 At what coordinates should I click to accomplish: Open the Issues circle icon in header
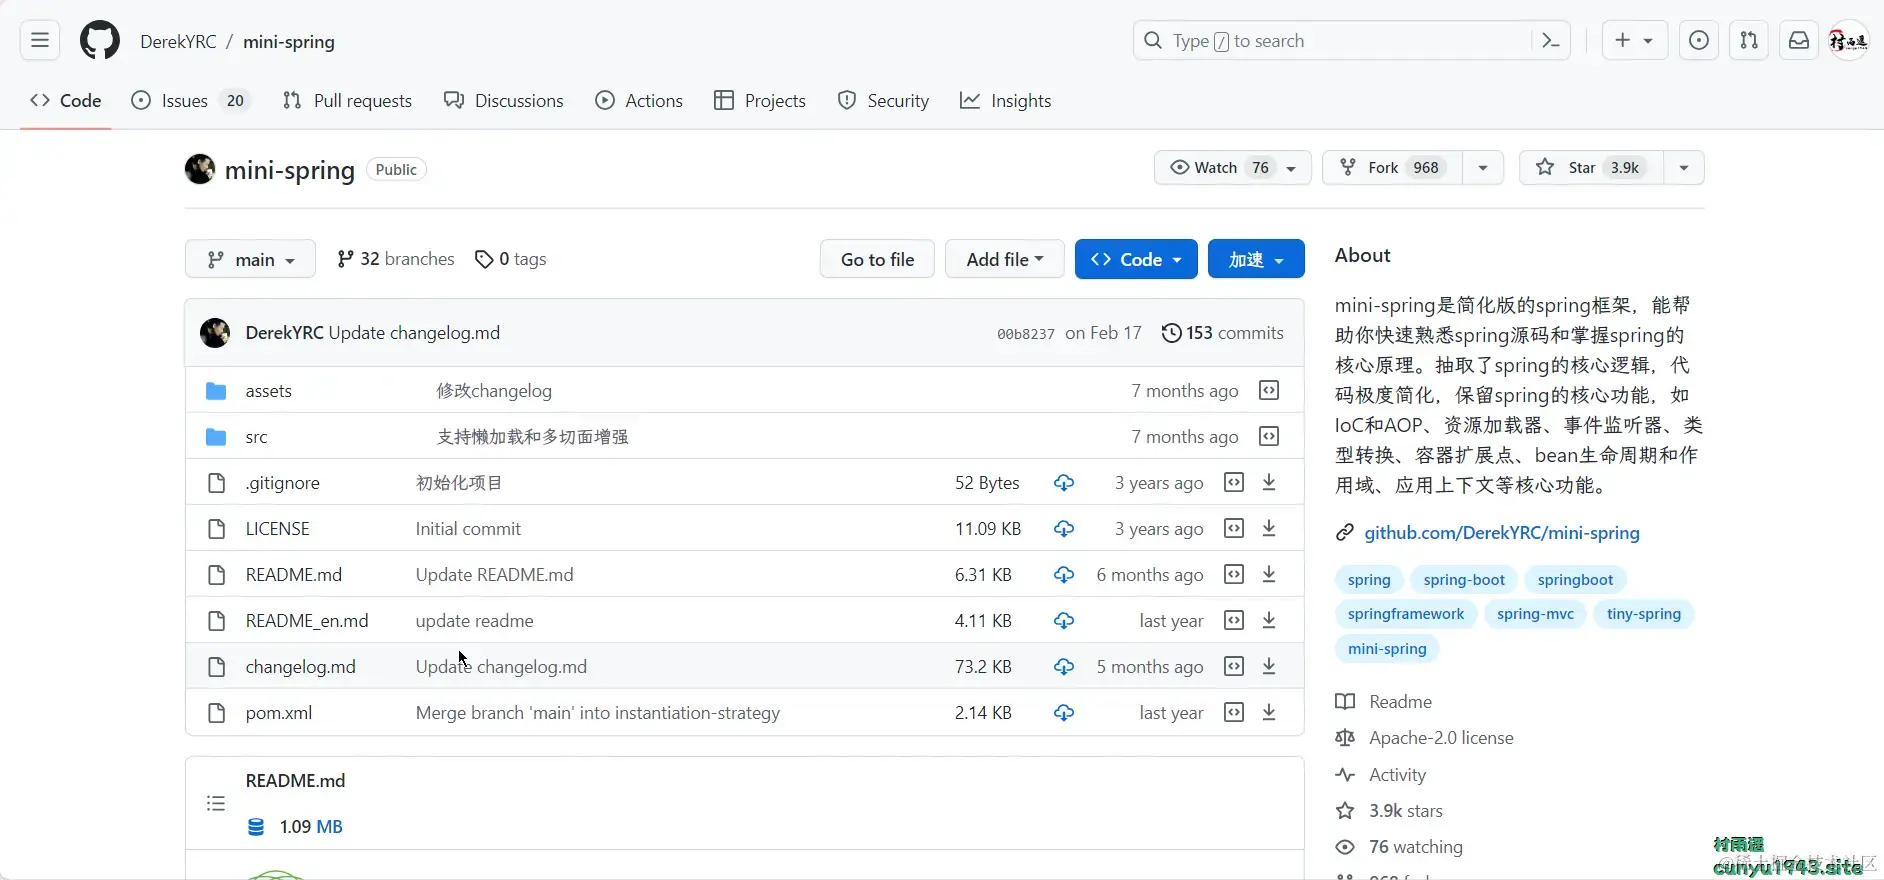pos(1698,41)
